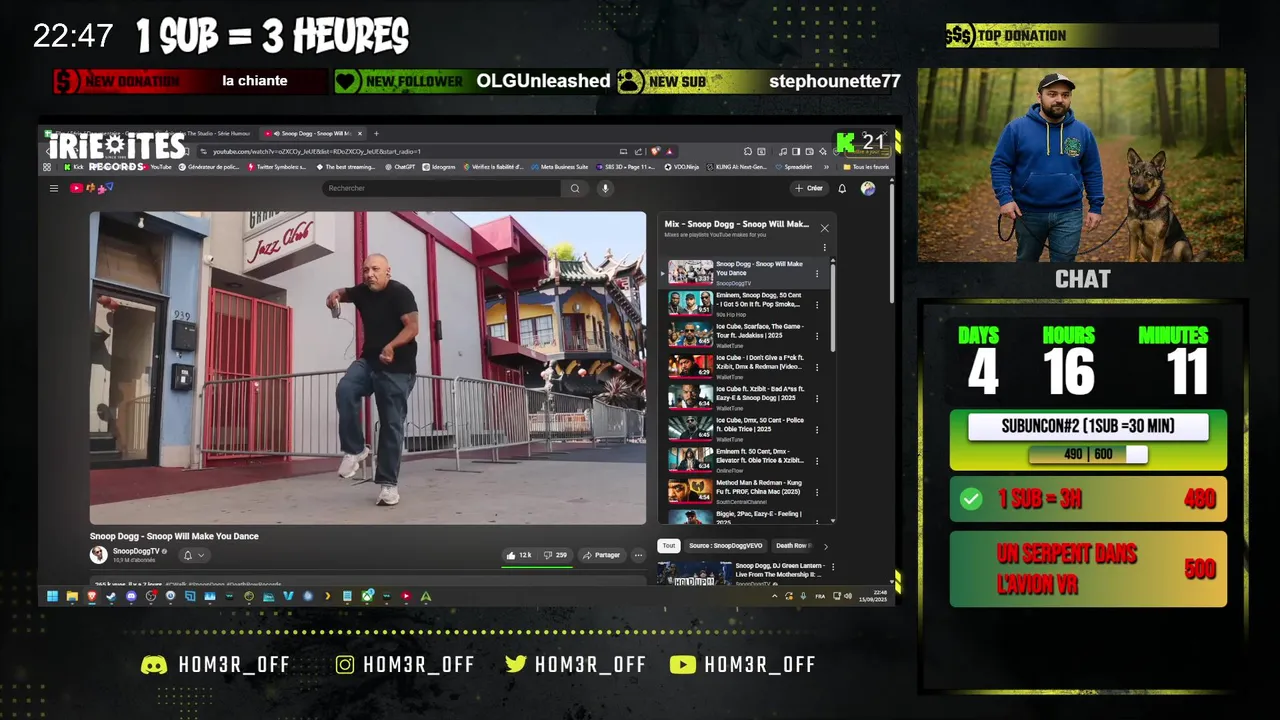Open File Explorer from taskbar
The width and height of the screenshot is (1280, 720).
tap(72, 597)
